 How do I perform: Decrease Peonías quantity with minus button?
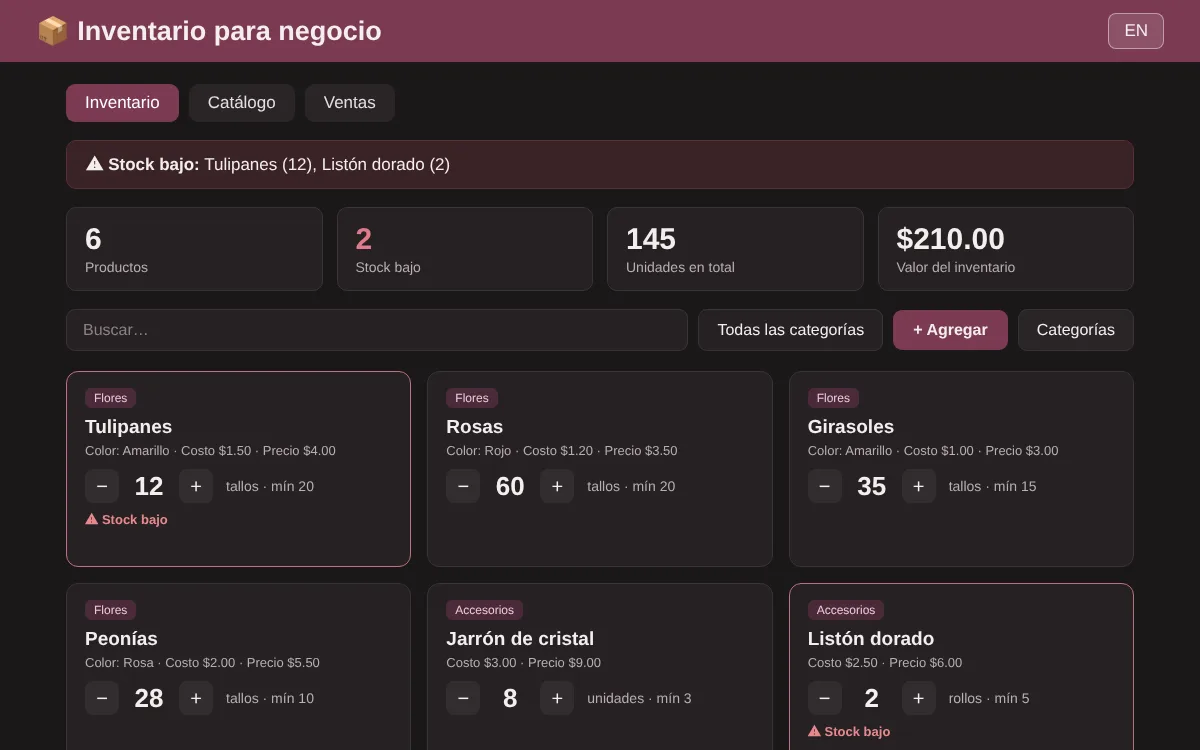pos(102,698)
